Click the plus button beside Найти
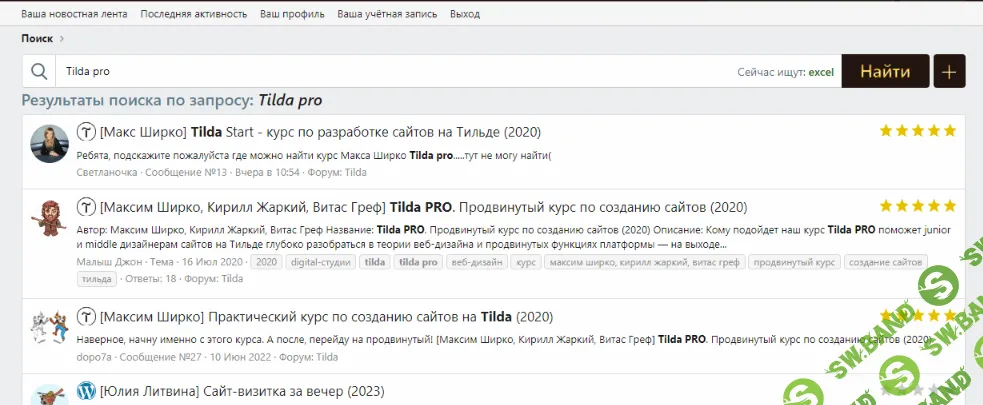This screenshot has width=983, height=405. (949, 72)
